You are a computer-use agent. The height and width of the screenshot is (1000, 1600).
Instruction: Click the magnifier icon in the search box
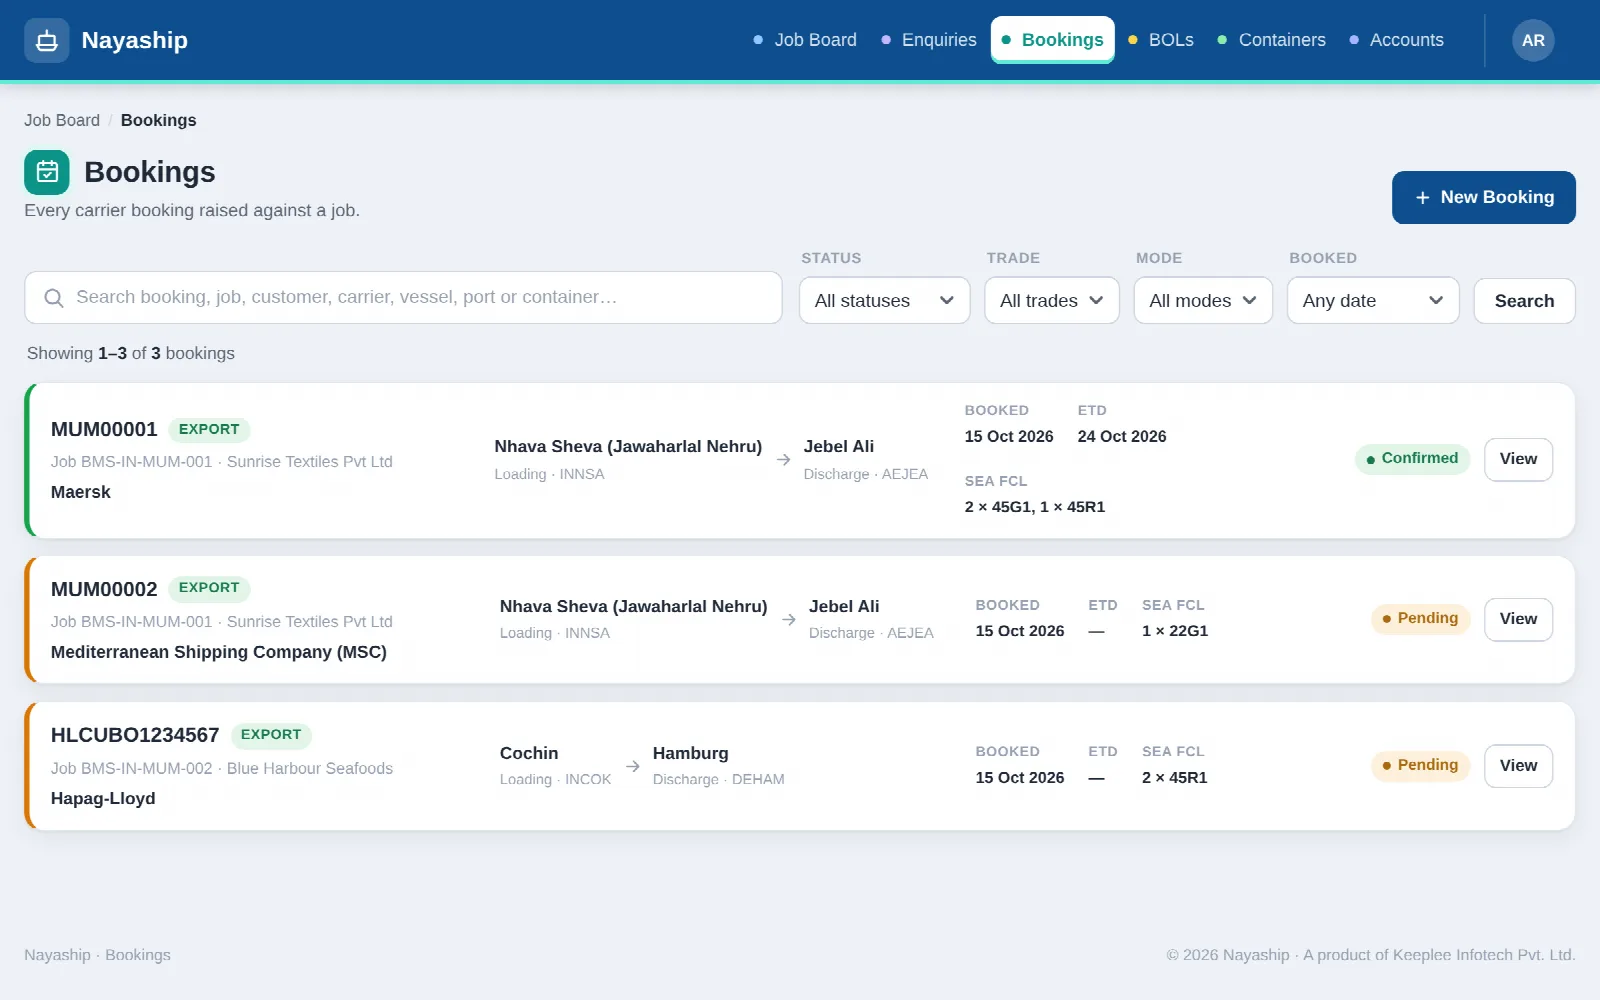[x=54, y=298]
